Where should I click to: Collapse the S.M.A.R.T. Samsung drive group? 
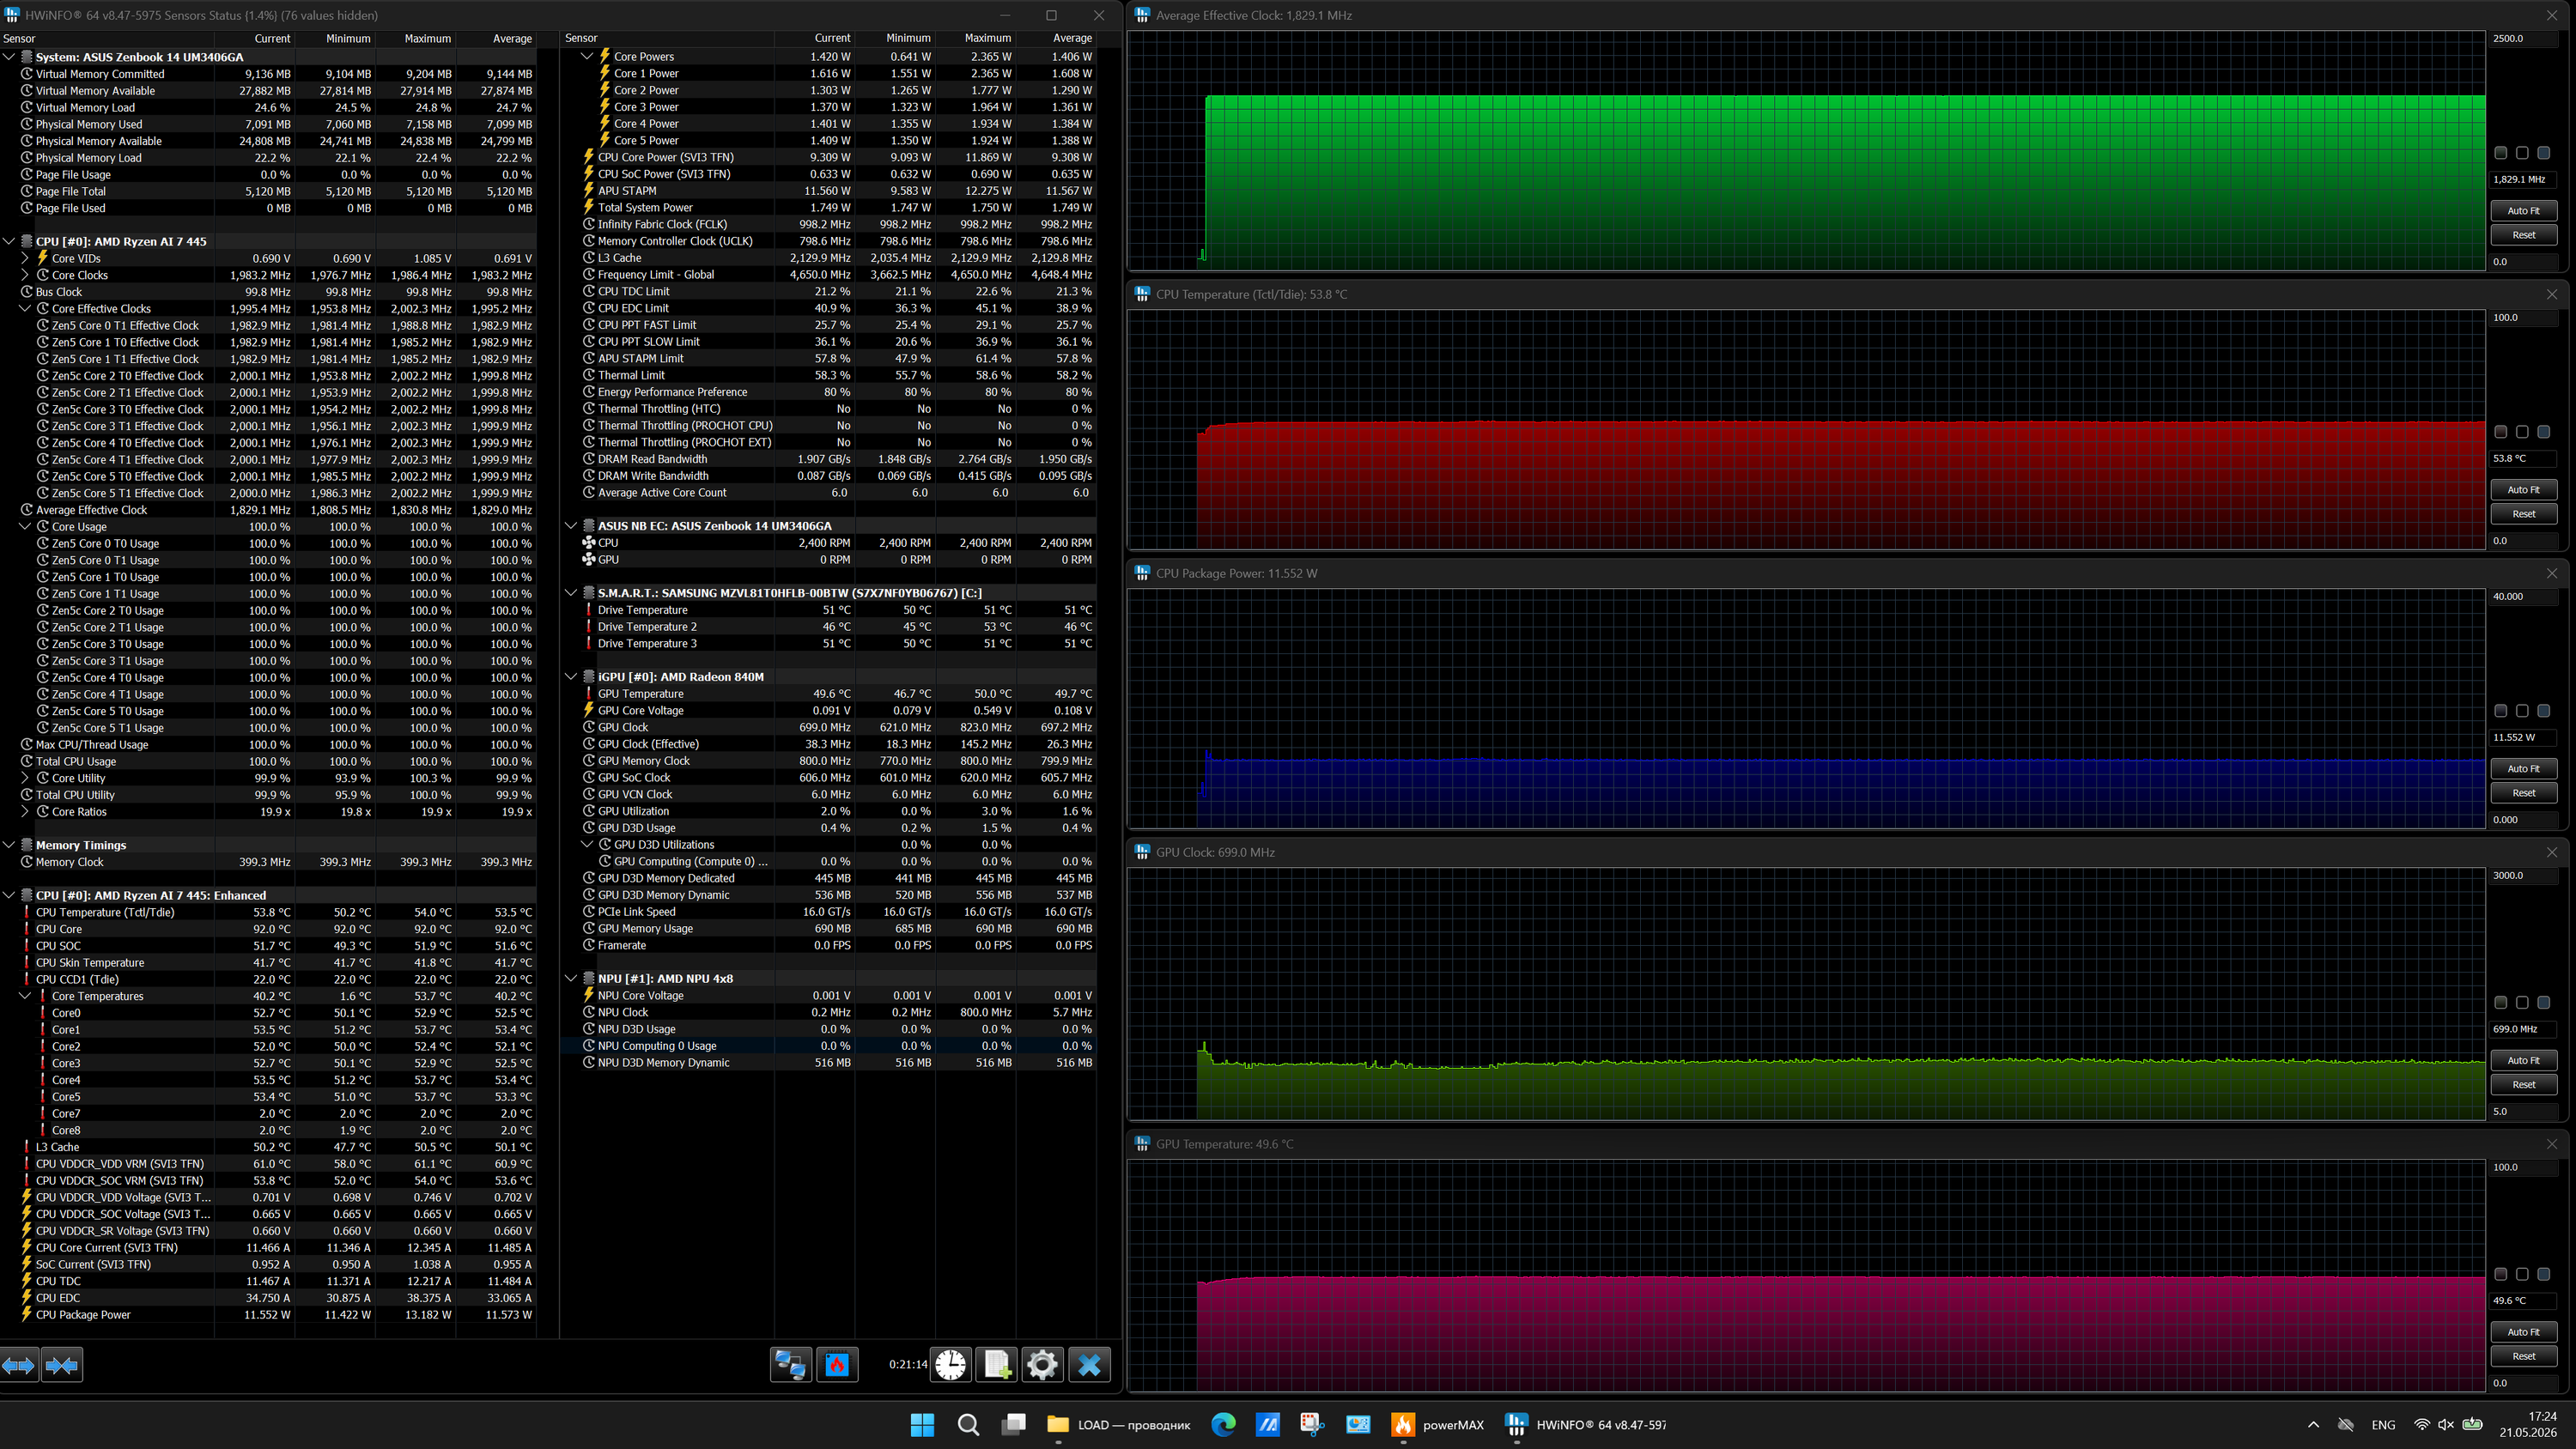571,593
